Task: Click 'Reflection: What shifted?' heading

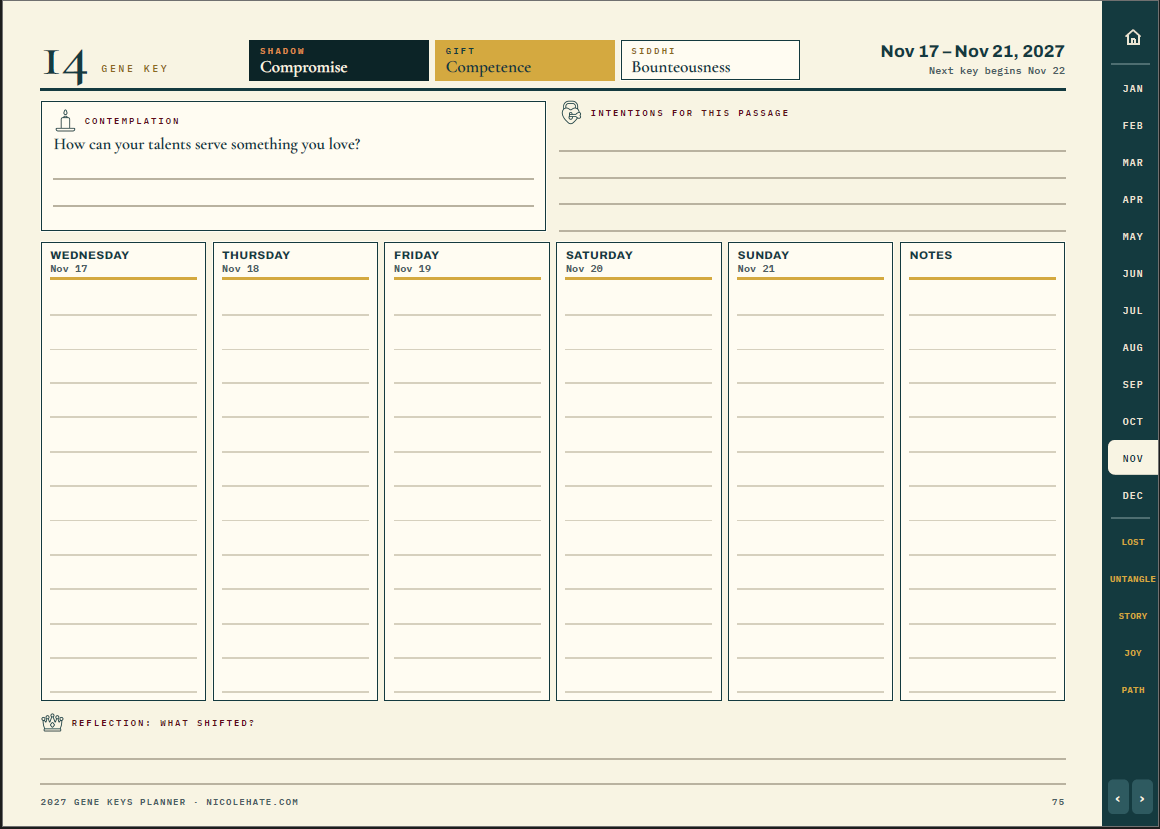Action: click(x=163, y=723)
